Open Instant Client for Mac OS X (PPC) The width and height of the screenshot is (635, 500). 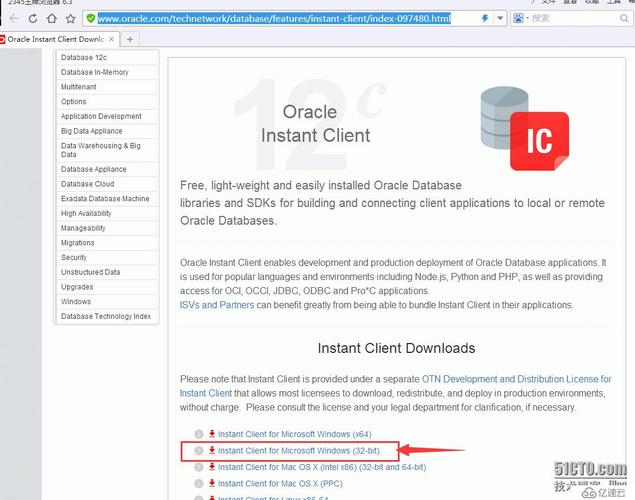(x=280, y=484)
